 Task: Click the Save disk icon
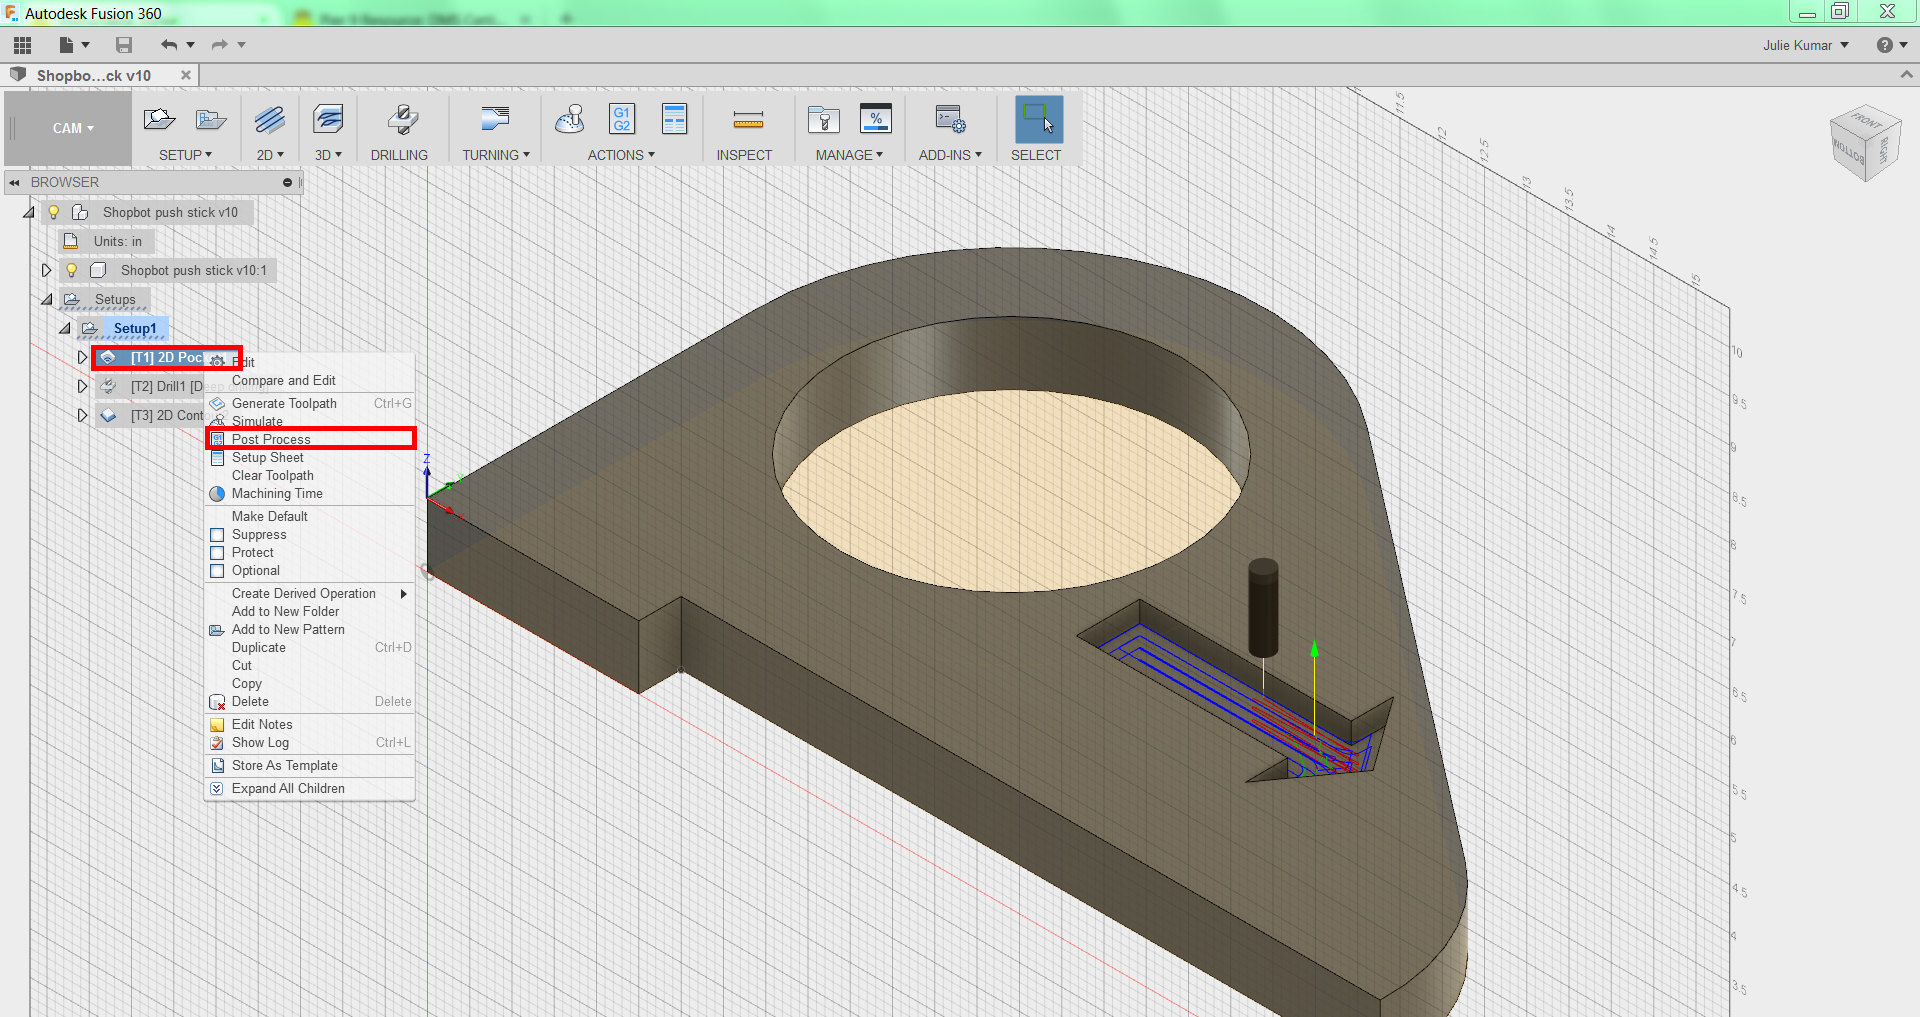(x=124, y=45)
